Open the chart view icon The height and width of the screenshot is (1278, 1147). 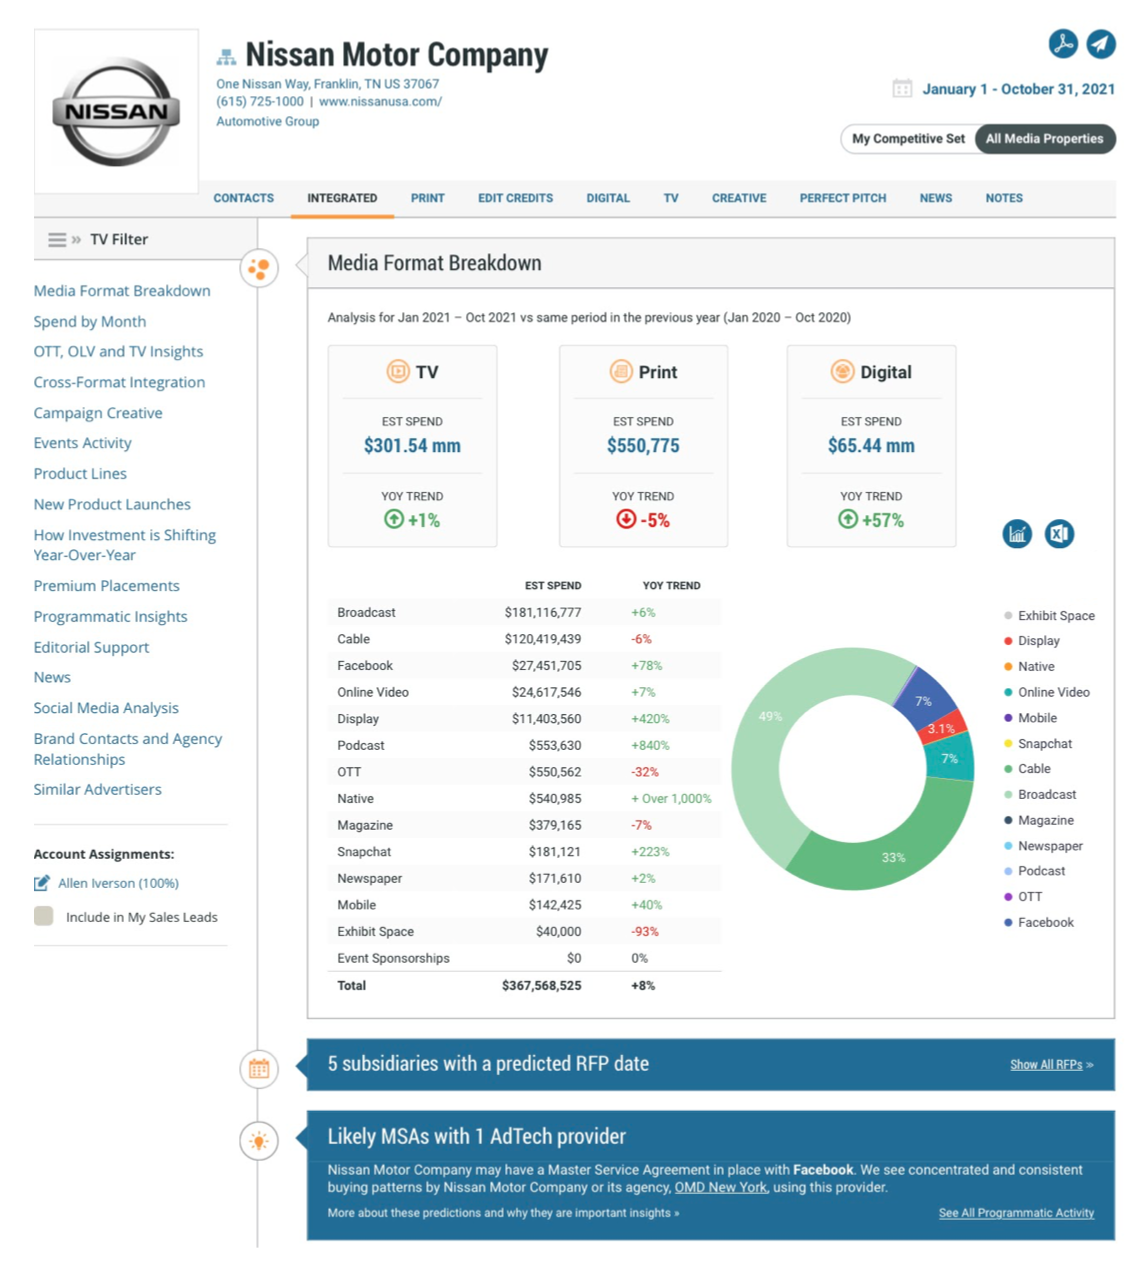pyautogui.click(x=1017, y=534)
